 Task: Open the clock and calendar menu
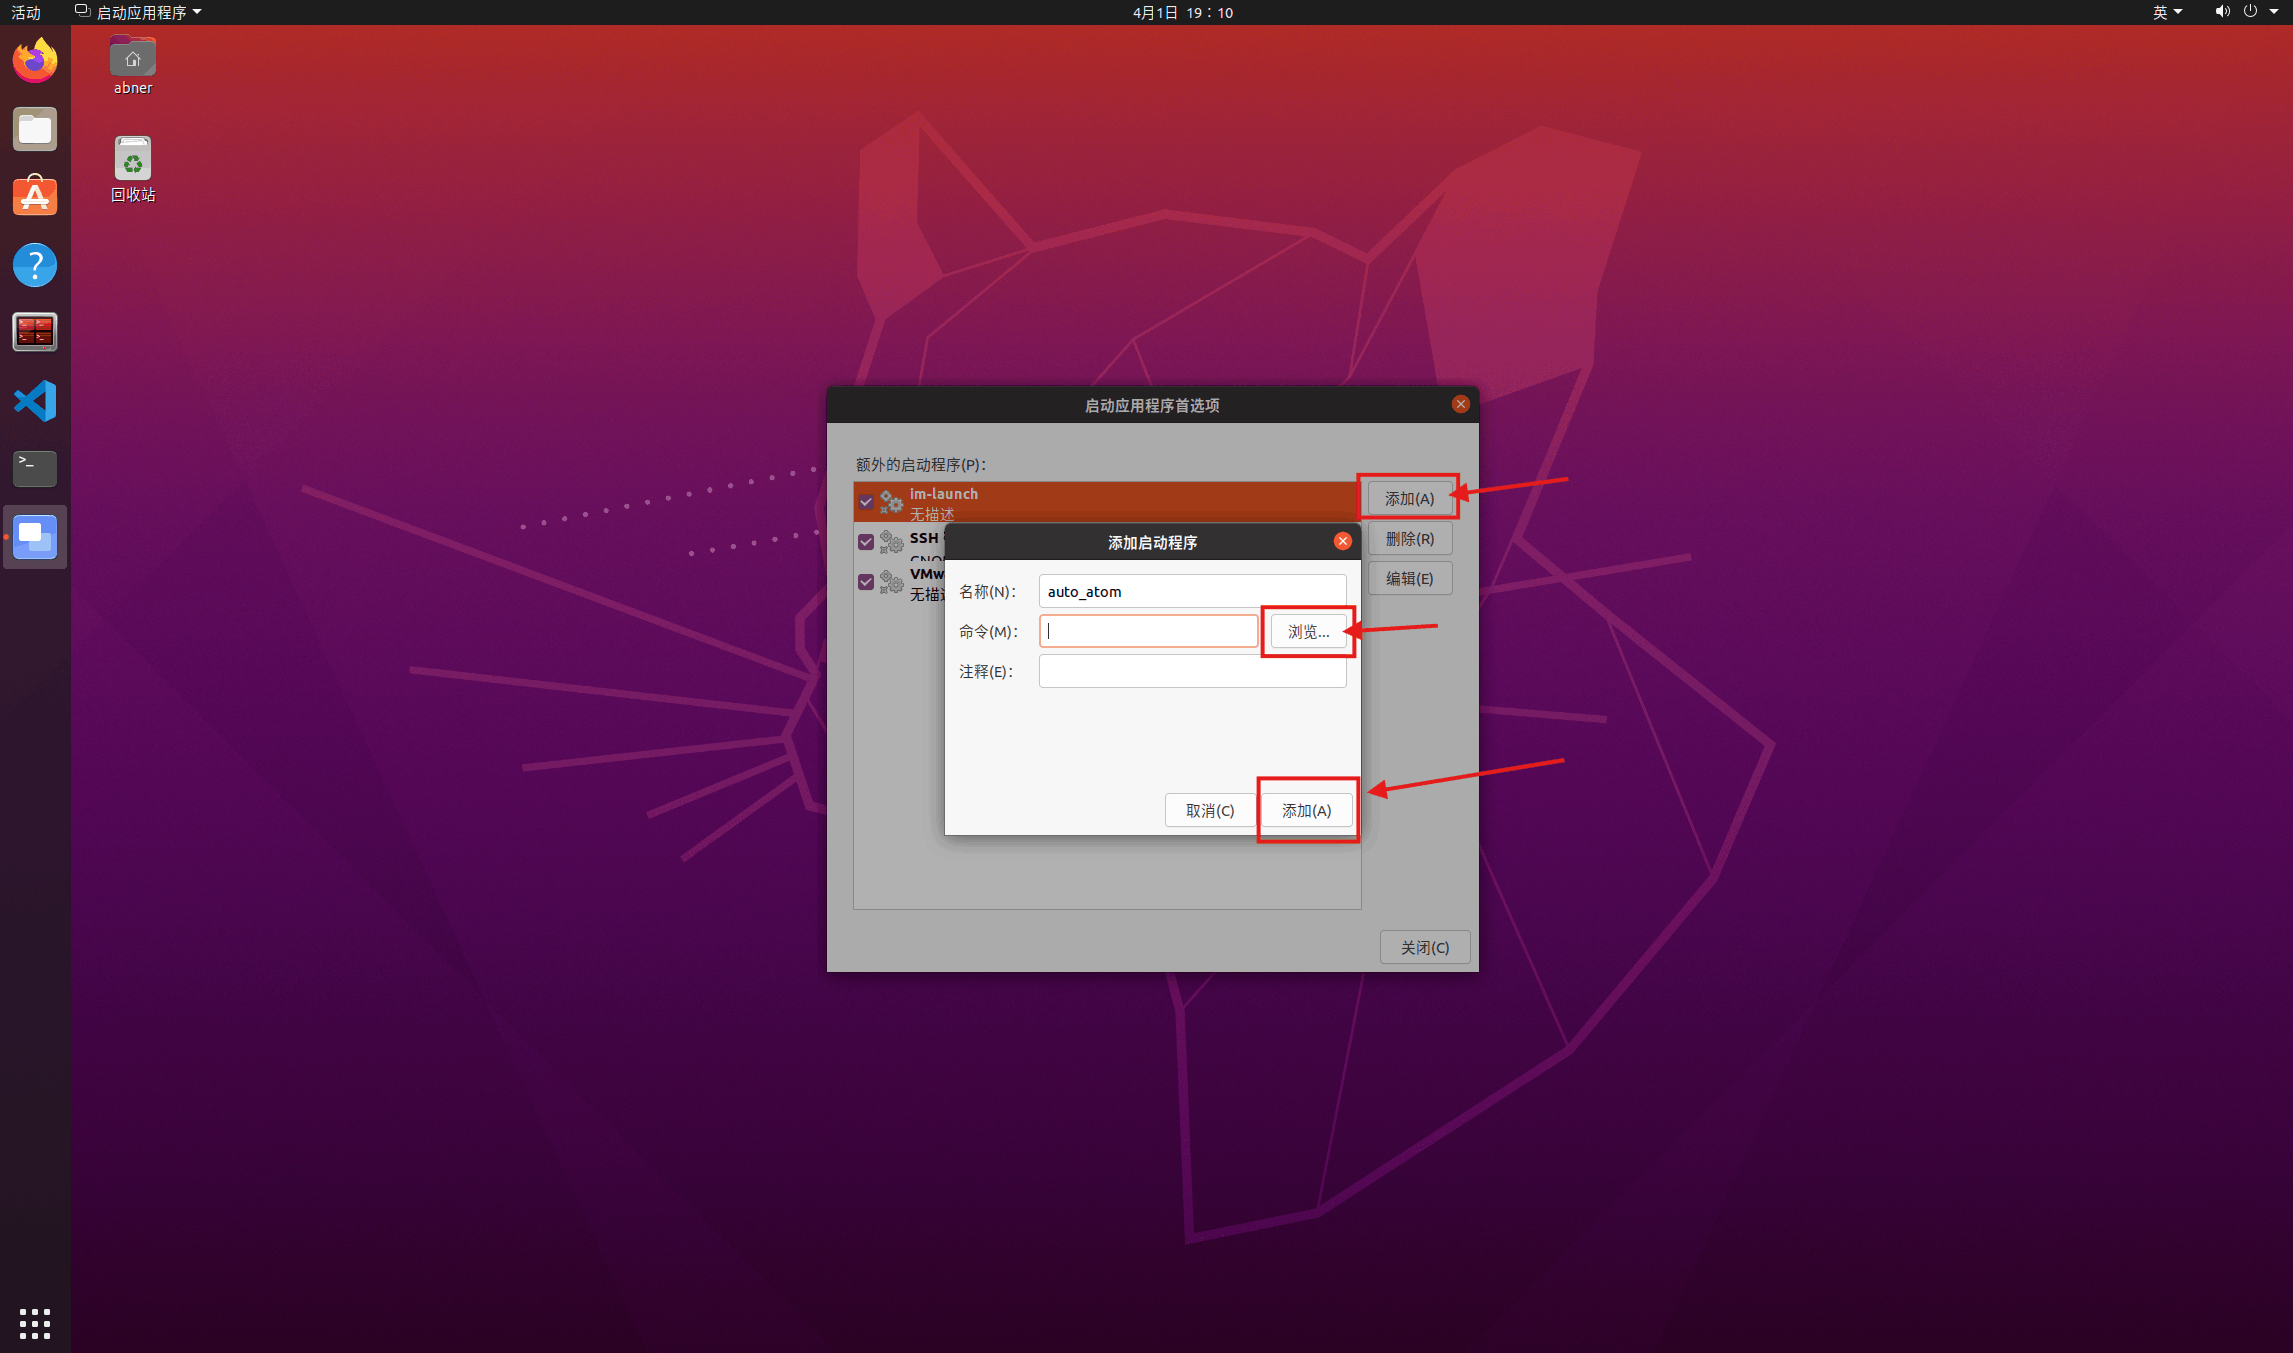tap(1182, 12)
